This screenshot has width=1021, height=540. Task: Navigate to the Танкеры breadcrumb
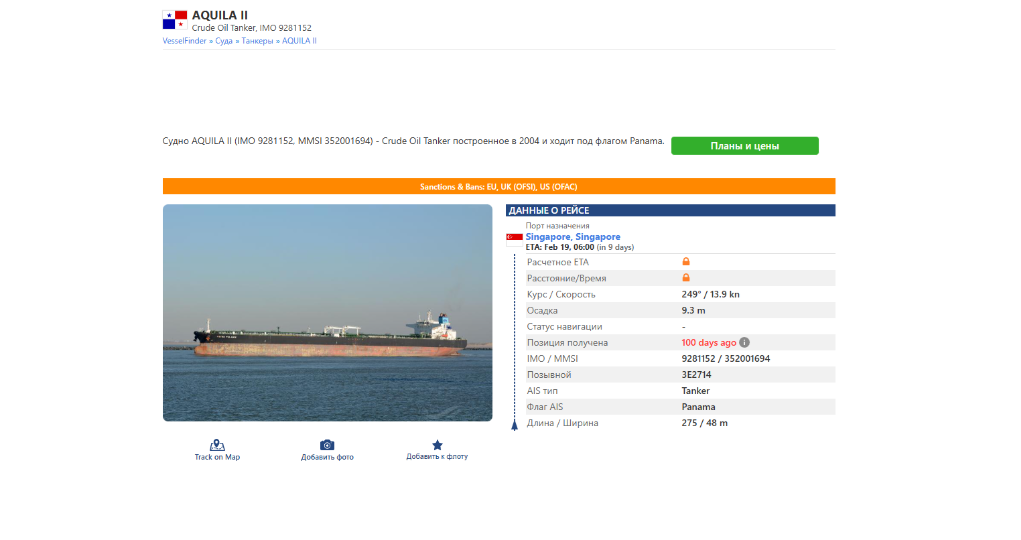point(257,41)
